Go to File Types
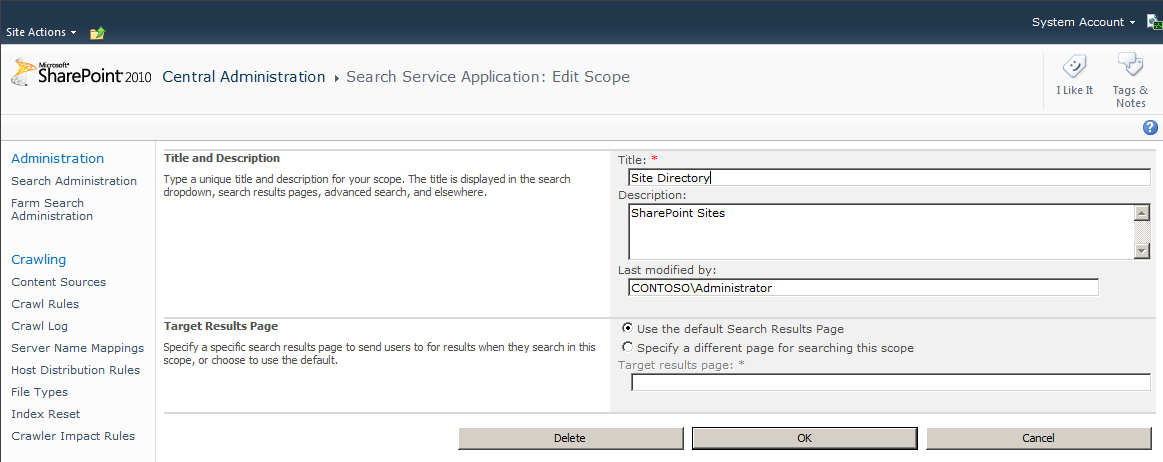This screenshot has height=462, width=1163. 40,392
